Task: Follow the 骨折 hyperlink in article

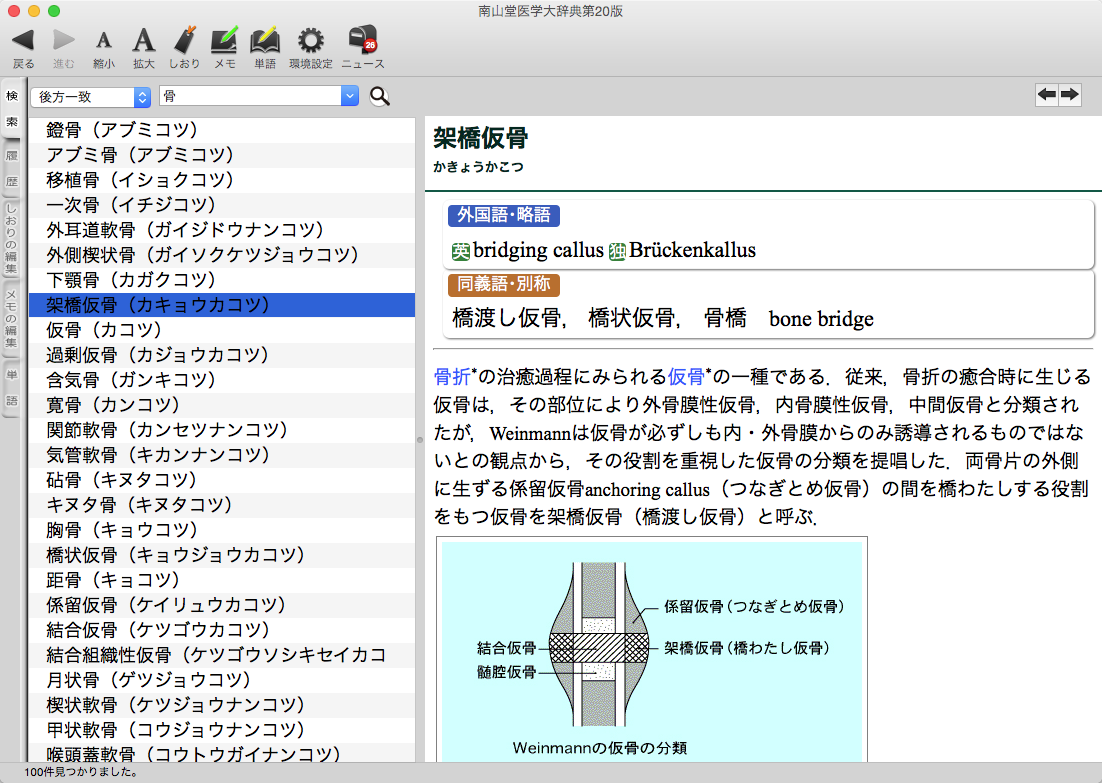Action: pyautogui.click(x=451, y=377)
